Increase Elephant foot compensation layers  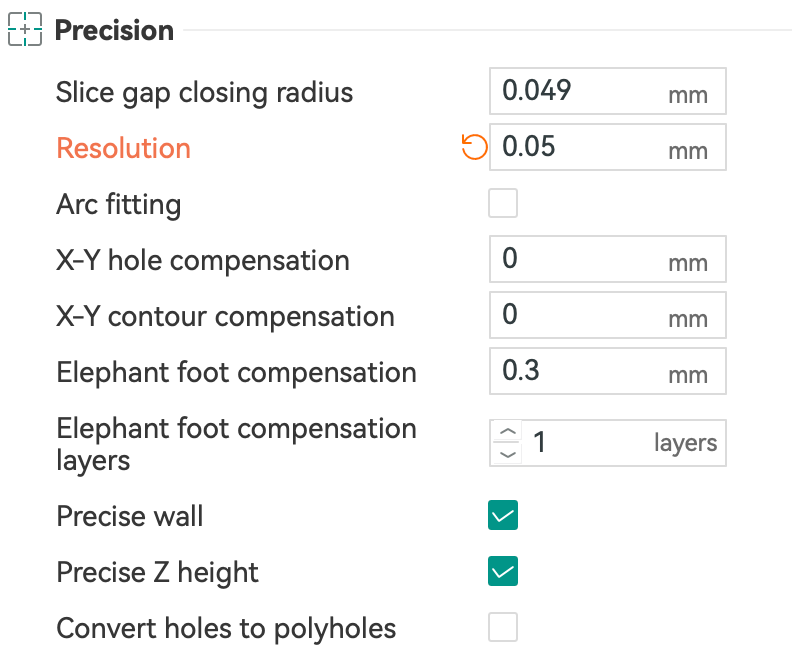click(x=509, y=432)
